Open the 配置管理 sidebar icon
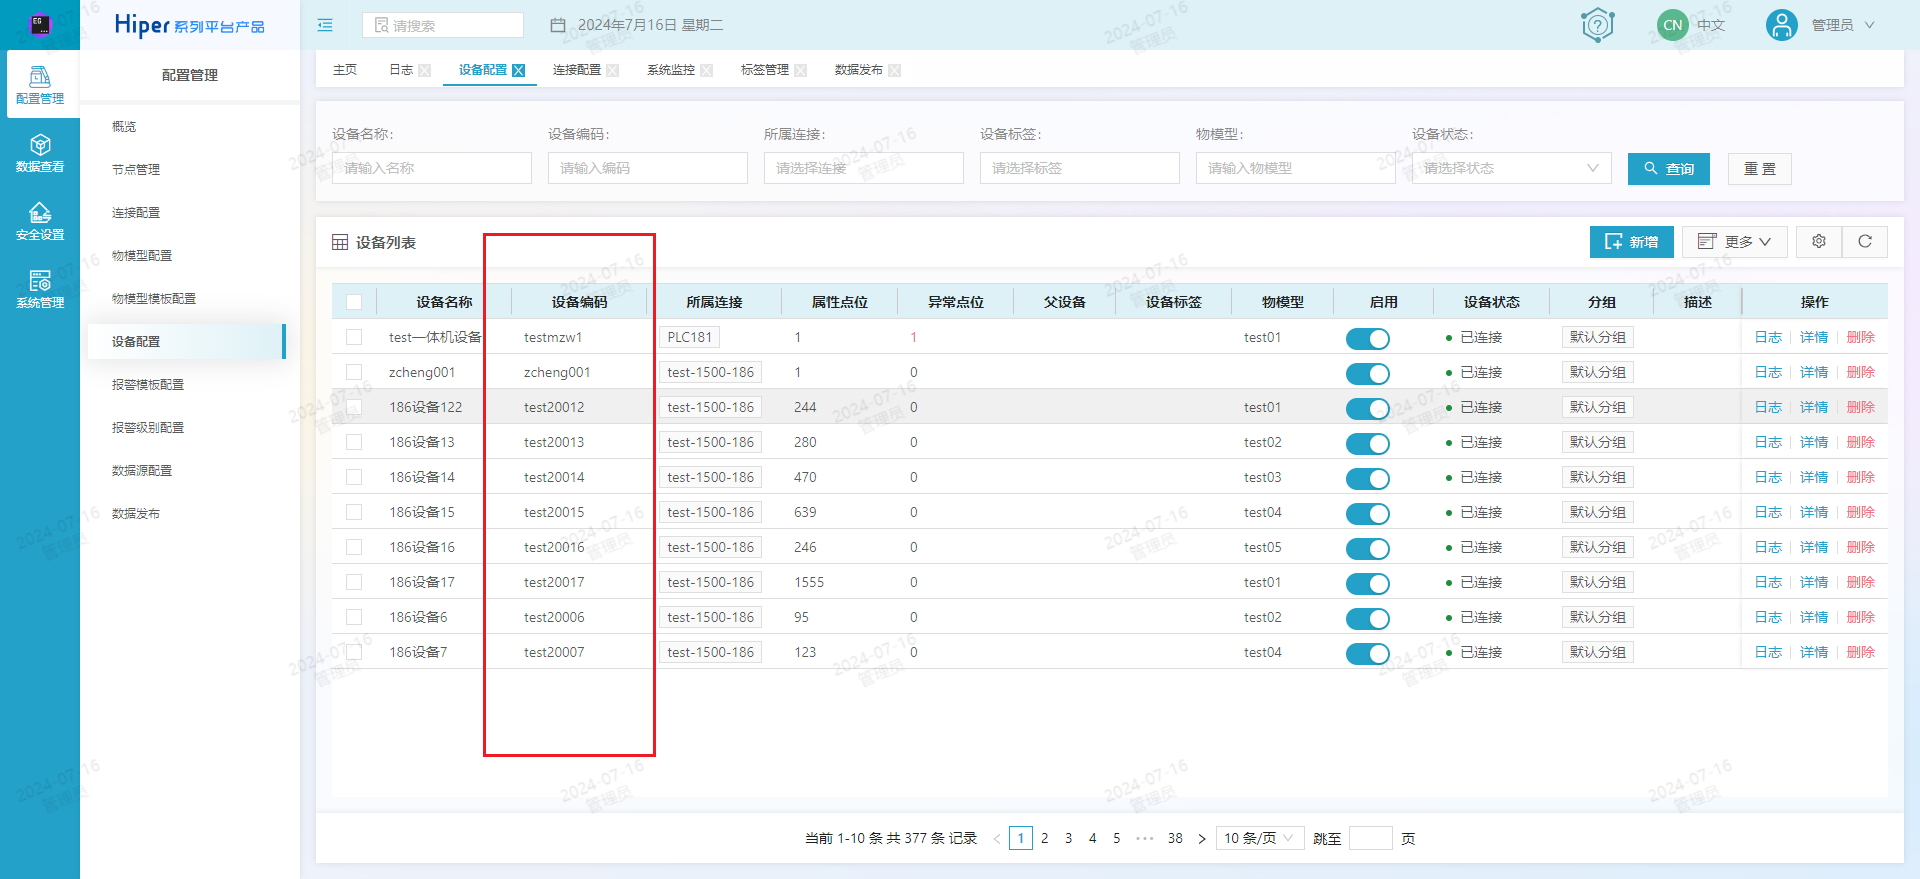This screenshot has height=879, width=1920. [40, 84]
